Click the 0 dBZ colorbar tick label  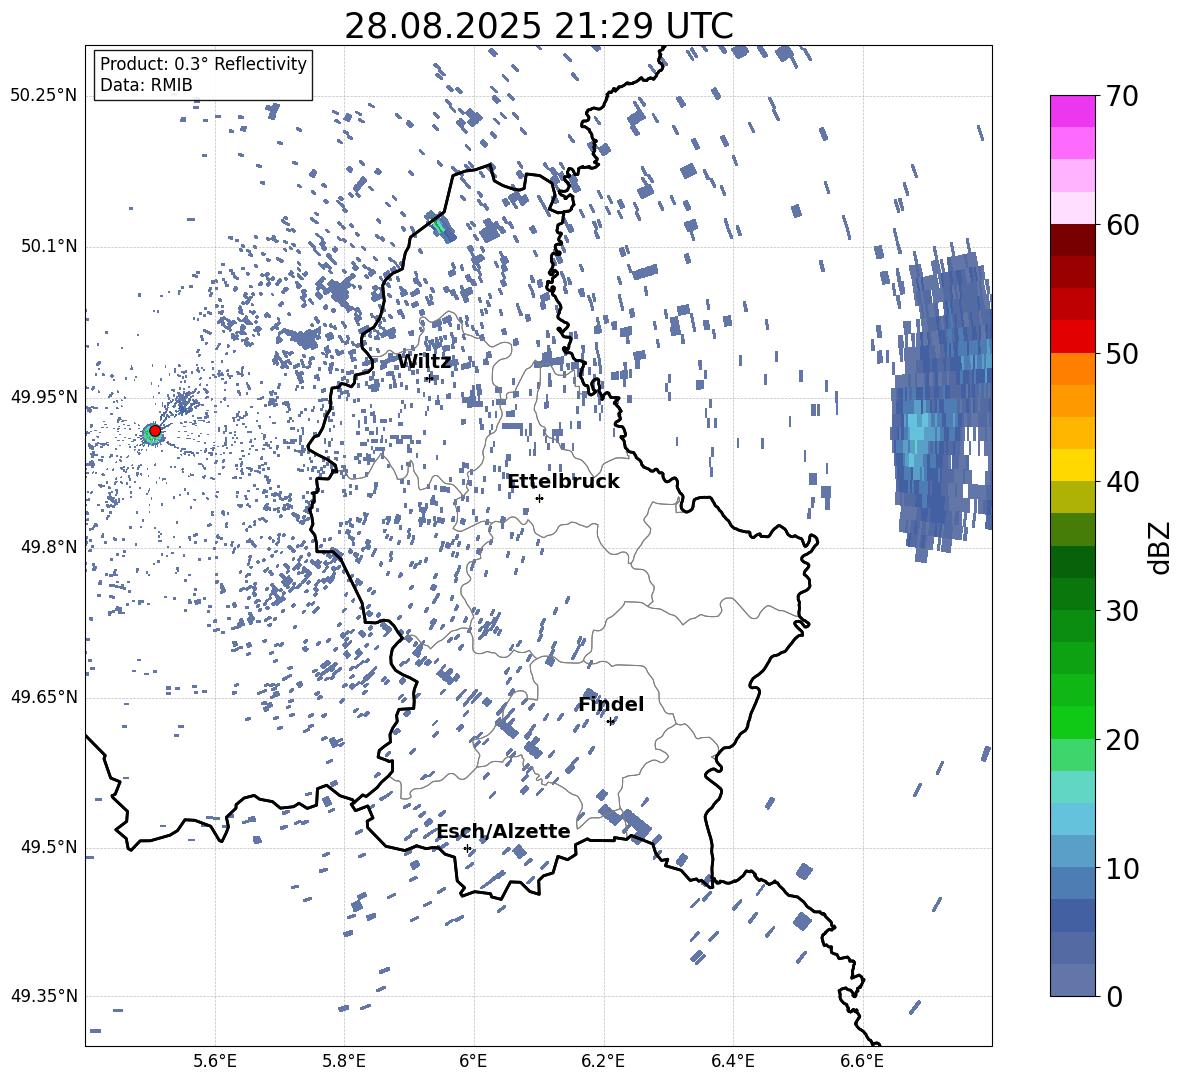tap(1114, 996)
